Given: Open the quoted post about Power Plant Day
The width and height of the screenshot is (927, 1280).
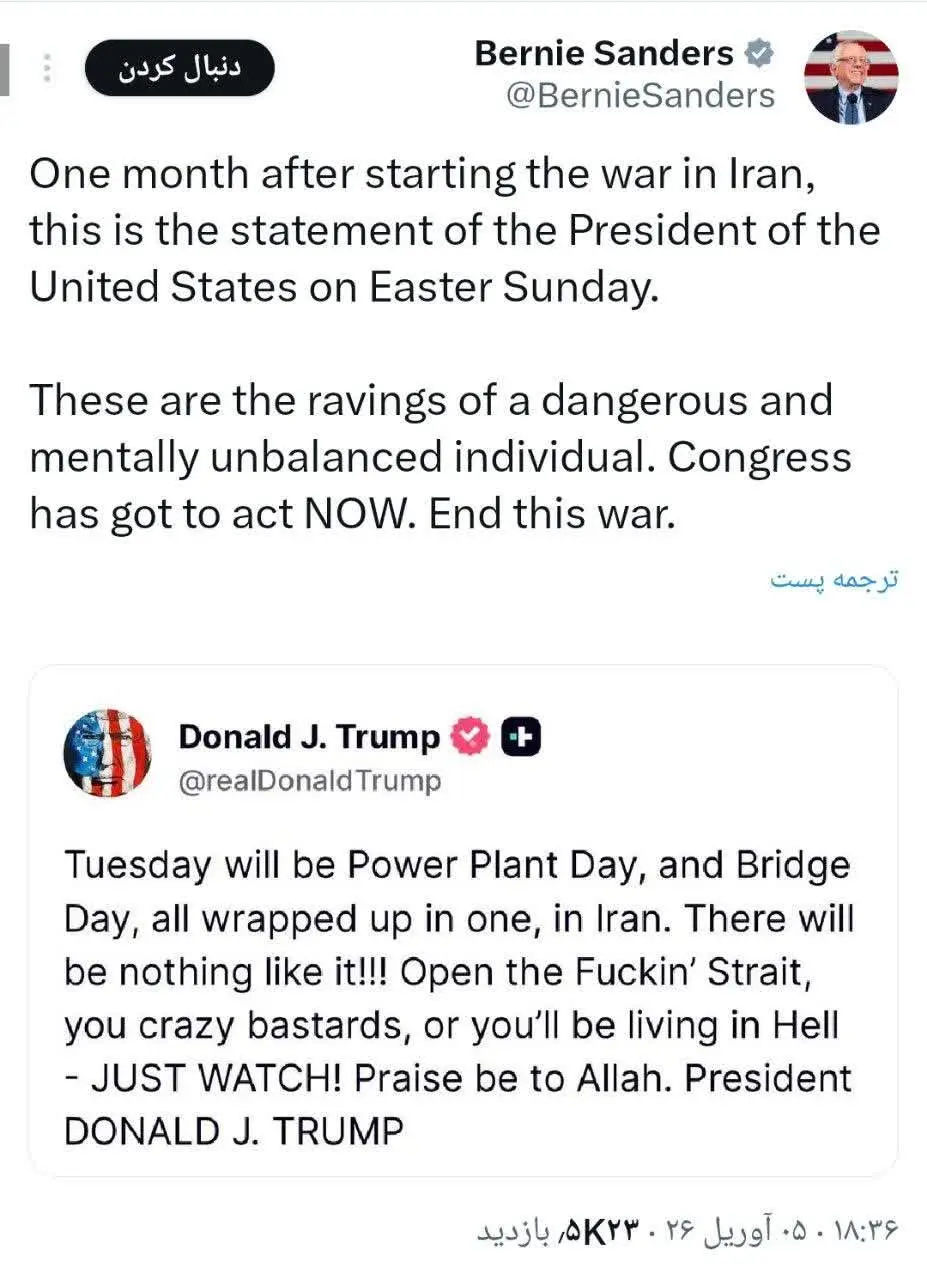Looking at the screenshot, I should tap(460, 970).
